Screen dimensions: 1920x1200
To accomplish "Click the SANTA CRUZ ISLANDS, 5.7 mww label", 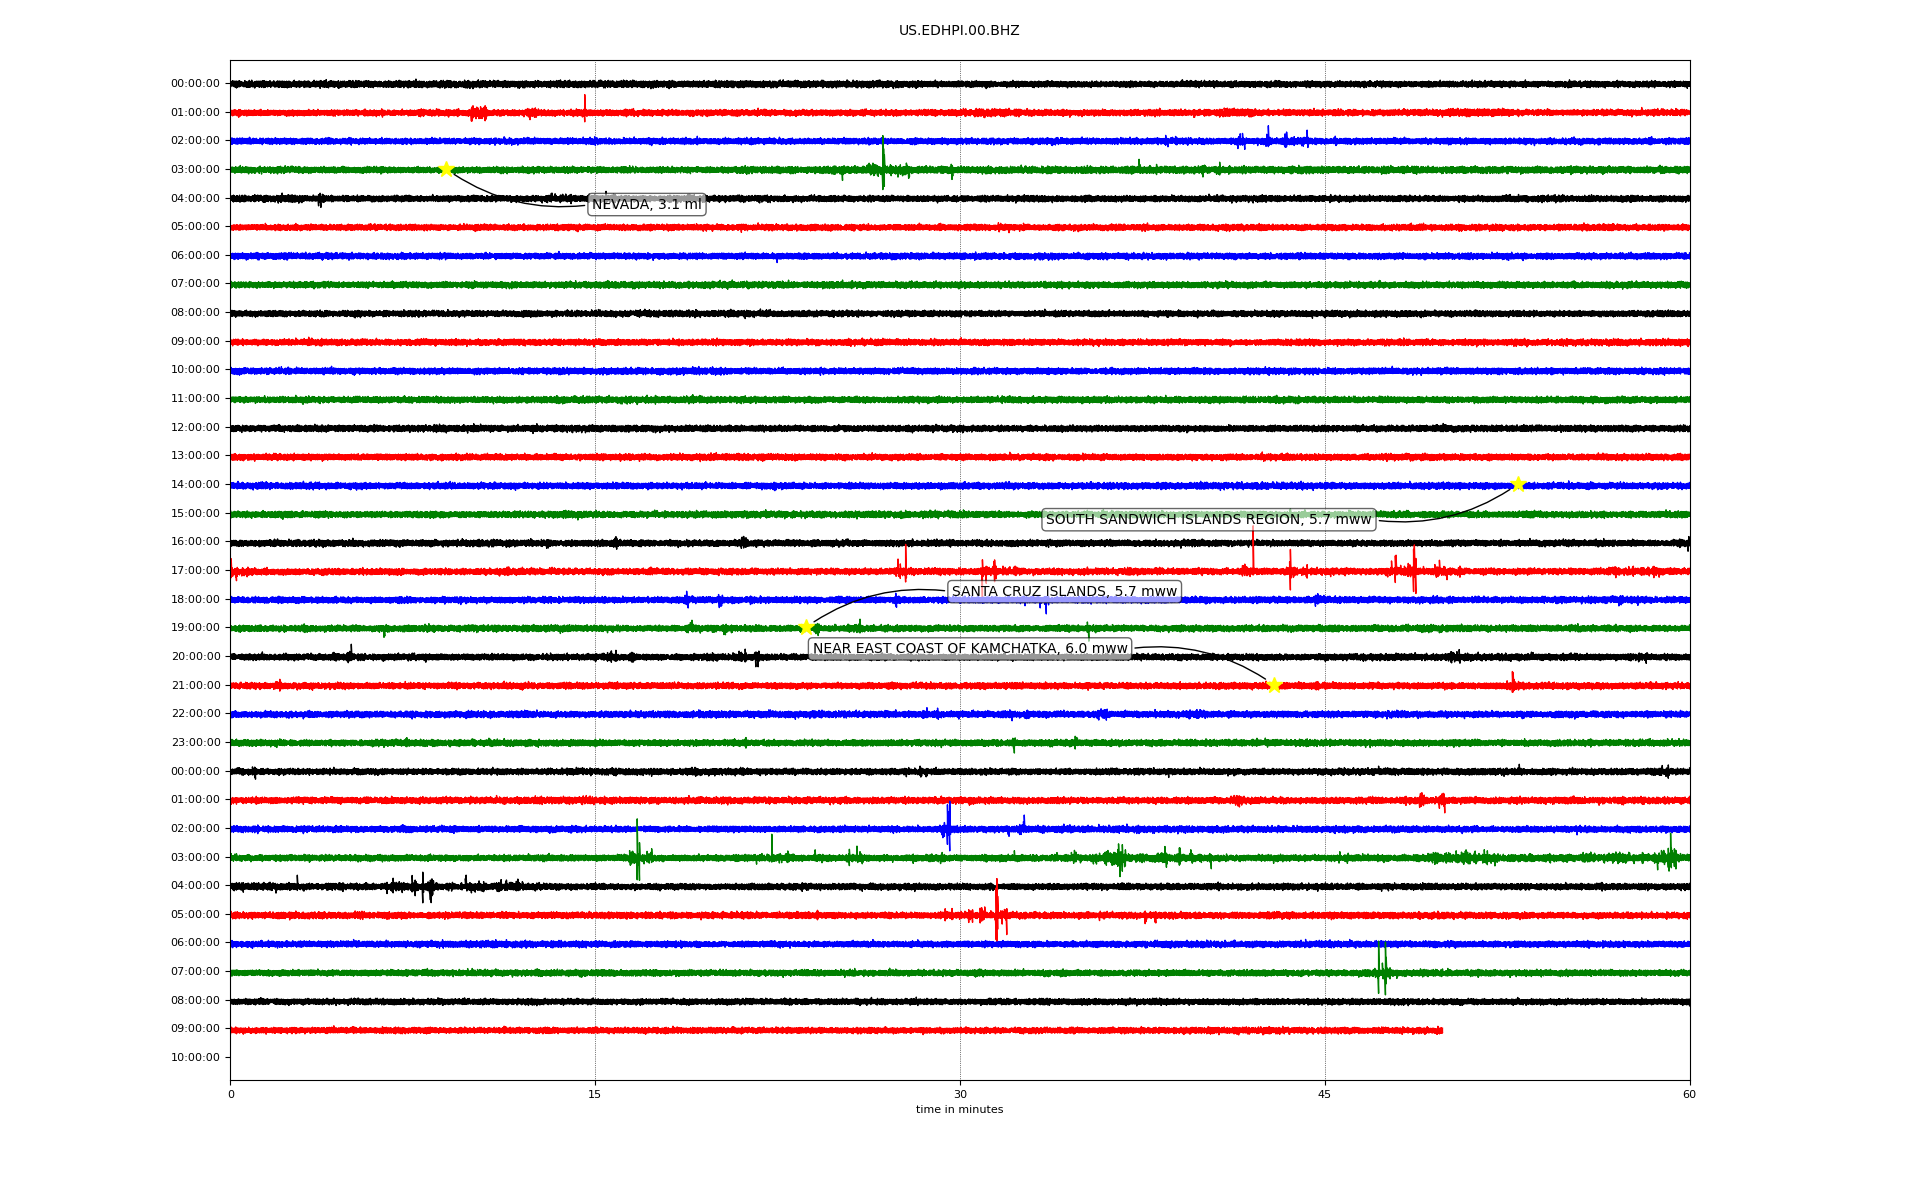I will (1064, 592).
